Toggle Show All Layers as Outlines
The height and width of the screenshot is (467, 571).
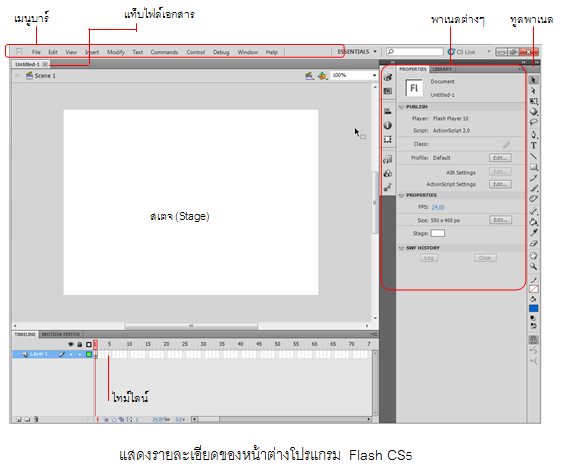click(x=88, y=344)
